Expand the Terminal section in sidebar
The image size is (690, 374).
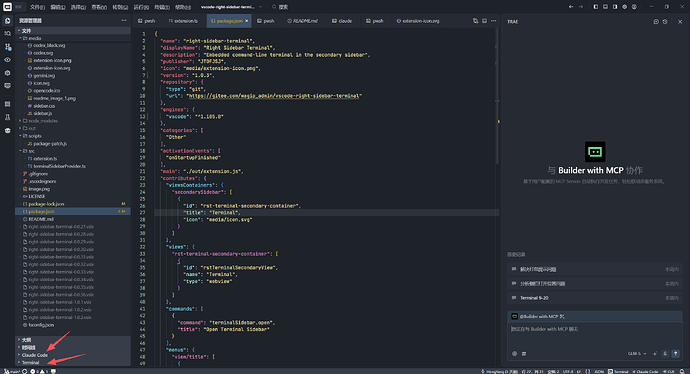coord(74,362)
